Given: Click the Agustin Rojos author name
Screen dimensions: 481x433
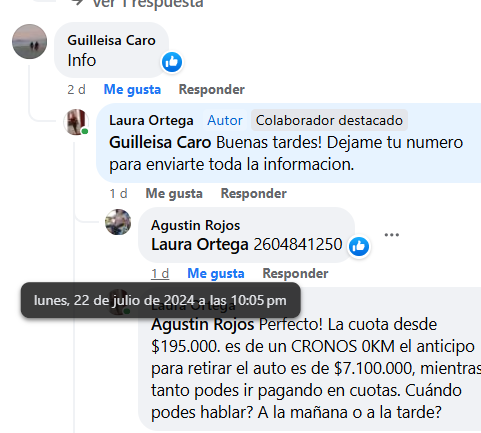Looking at the screenshot, I should coord(196,225).
